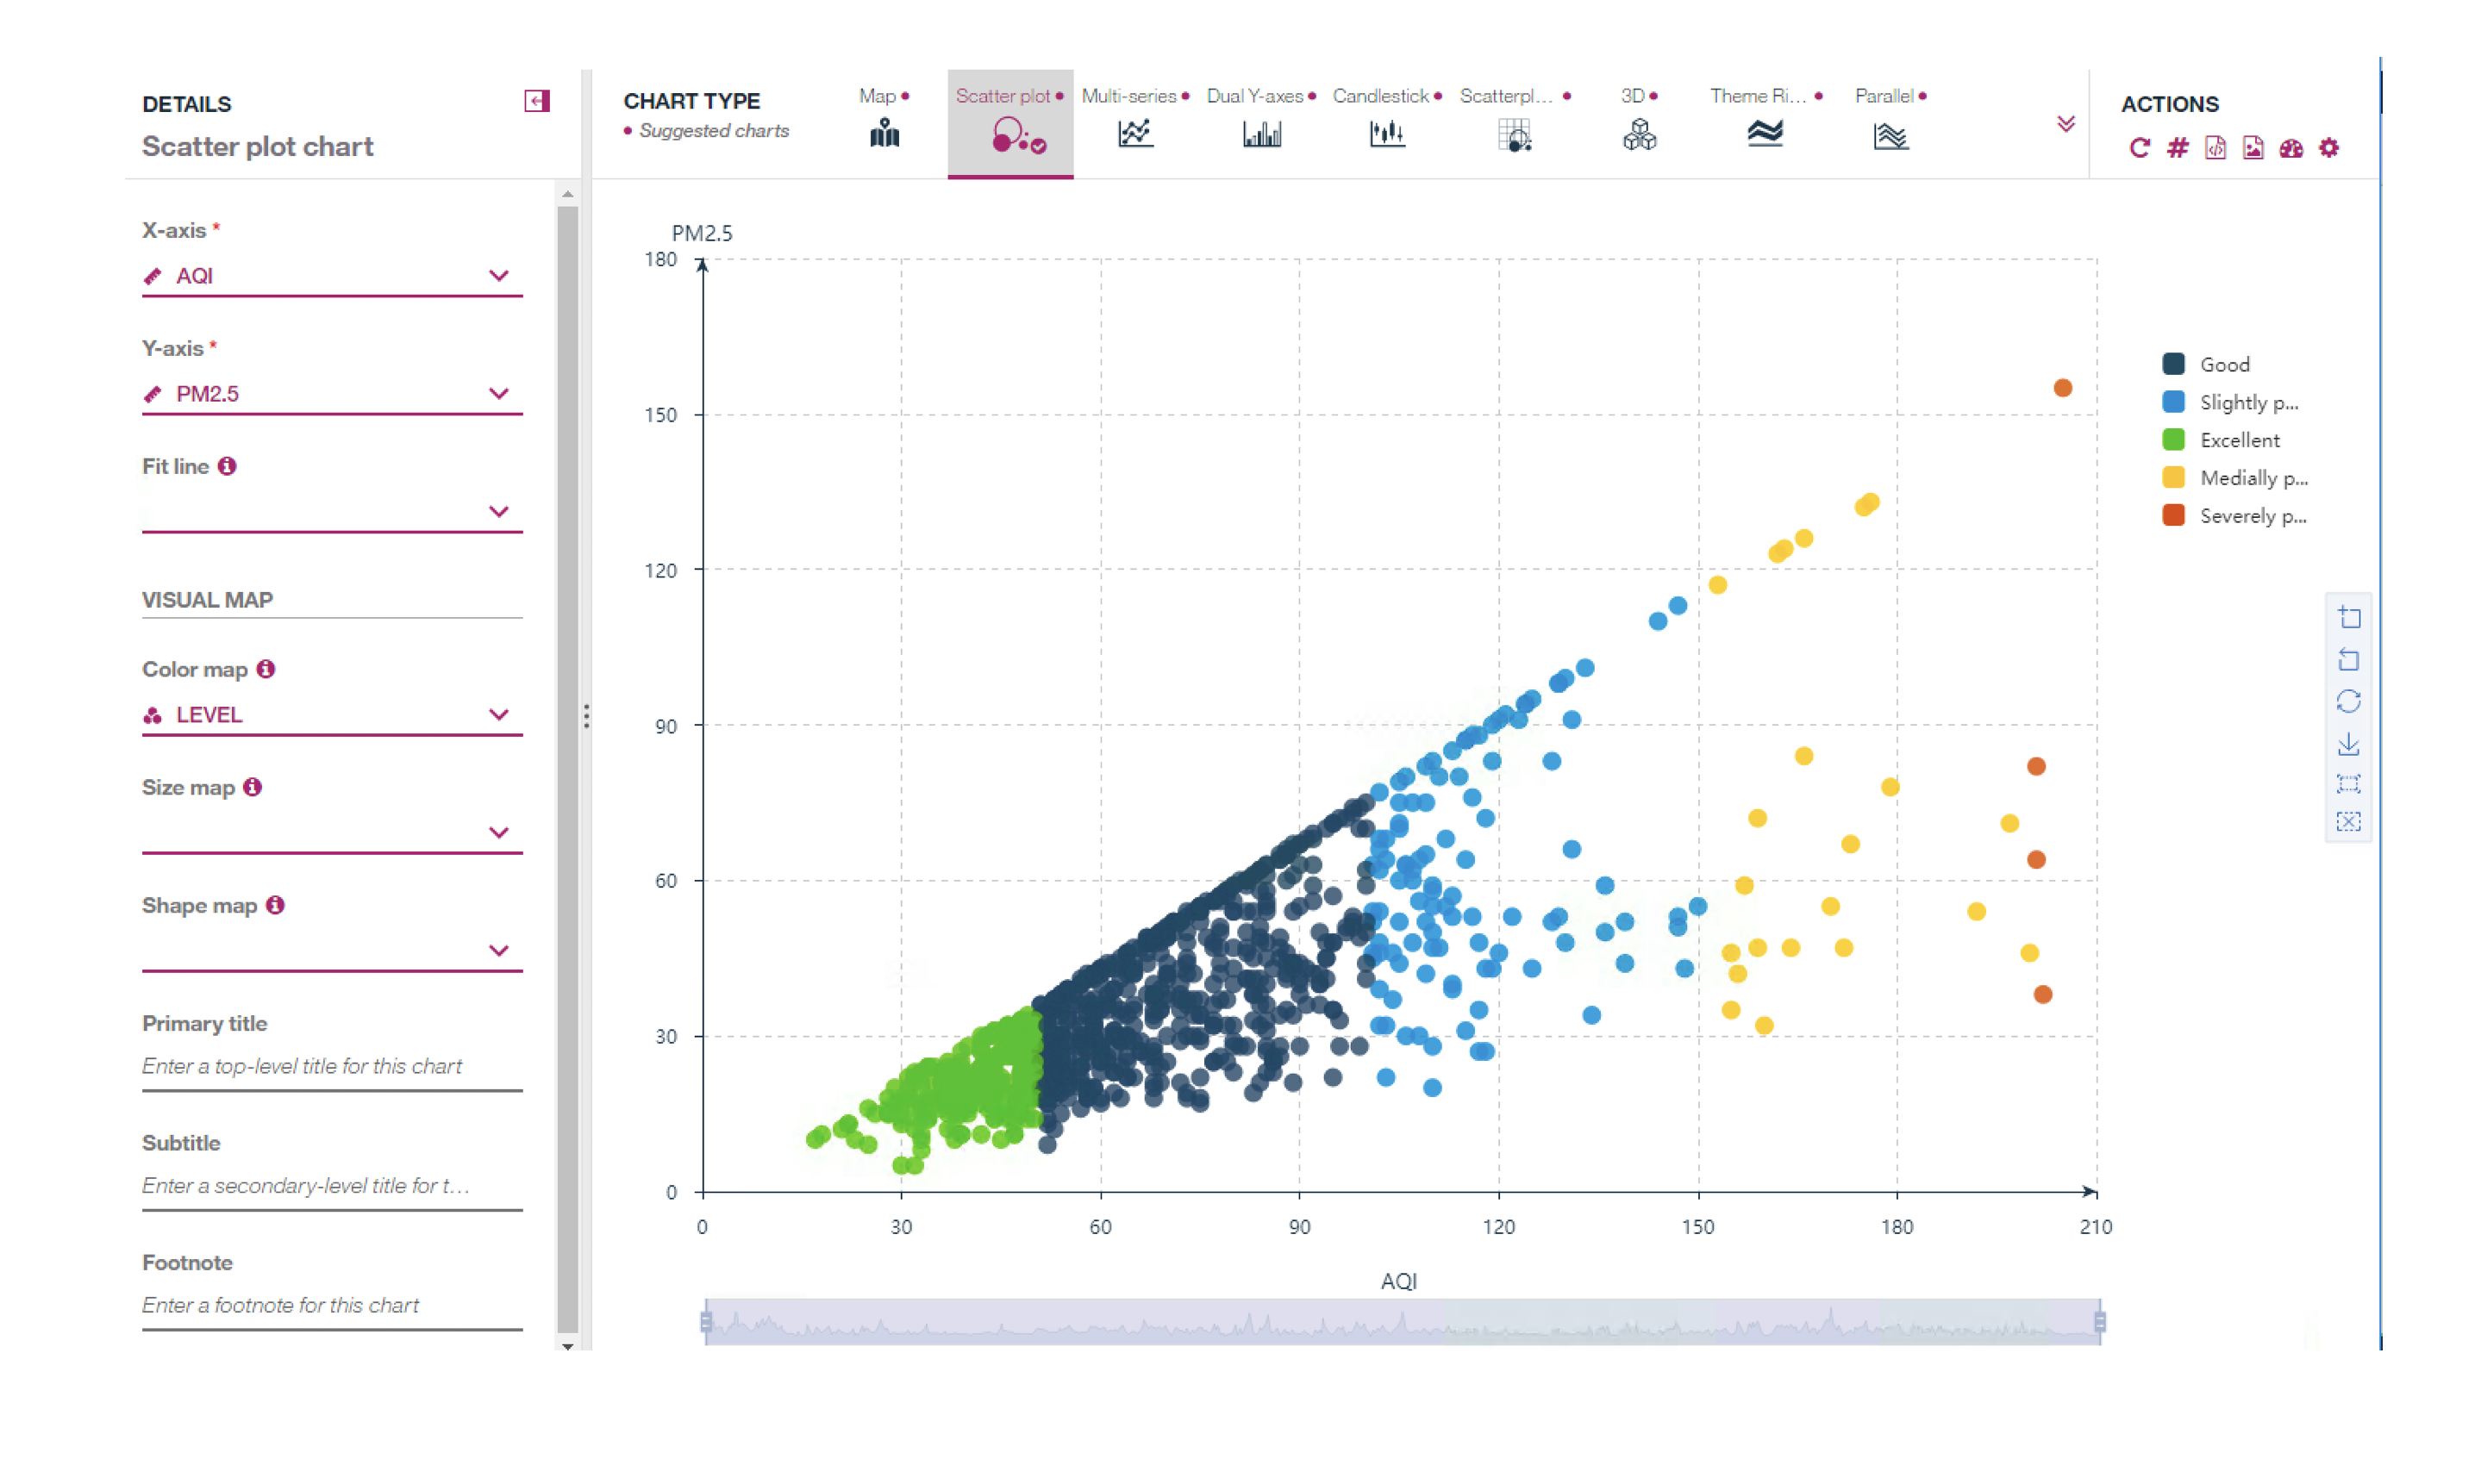
Task: Expand more chart types with double chevron
Action: [2066, 124]
